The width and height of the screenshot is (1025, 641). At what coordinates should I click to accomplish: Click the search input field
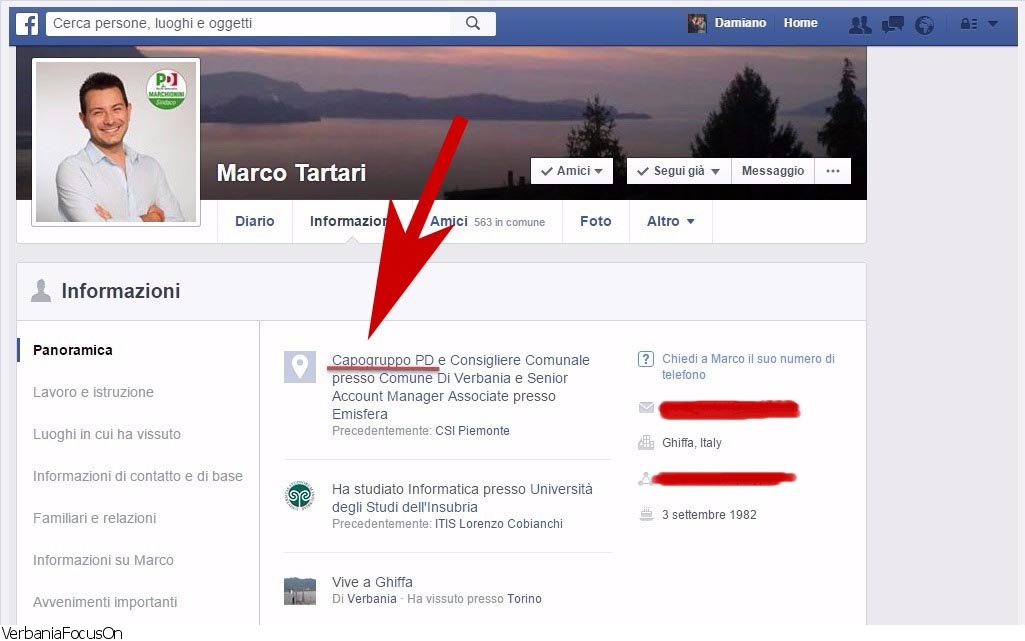250,23
